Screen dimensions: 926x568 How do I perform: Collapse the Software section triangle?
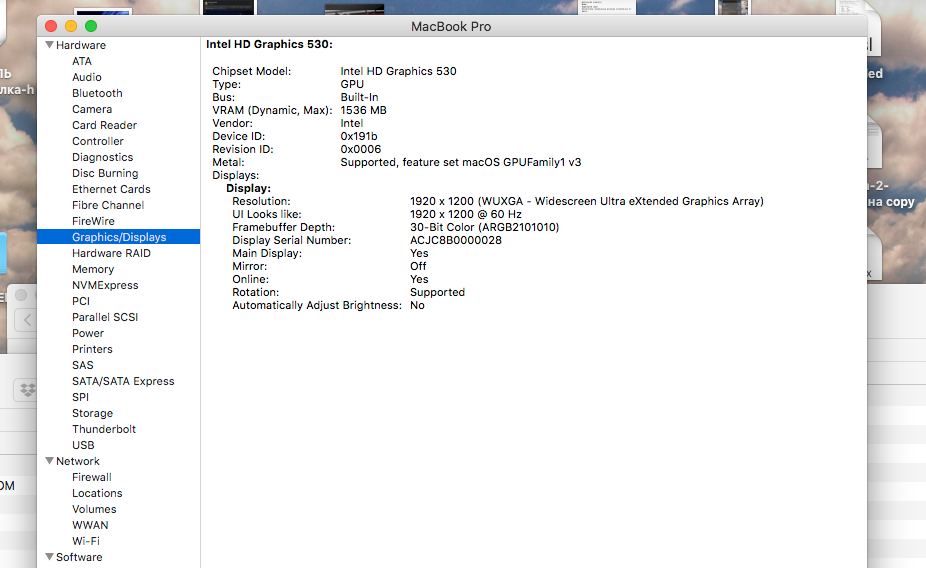pyautogui.click(x=50, y=557)
